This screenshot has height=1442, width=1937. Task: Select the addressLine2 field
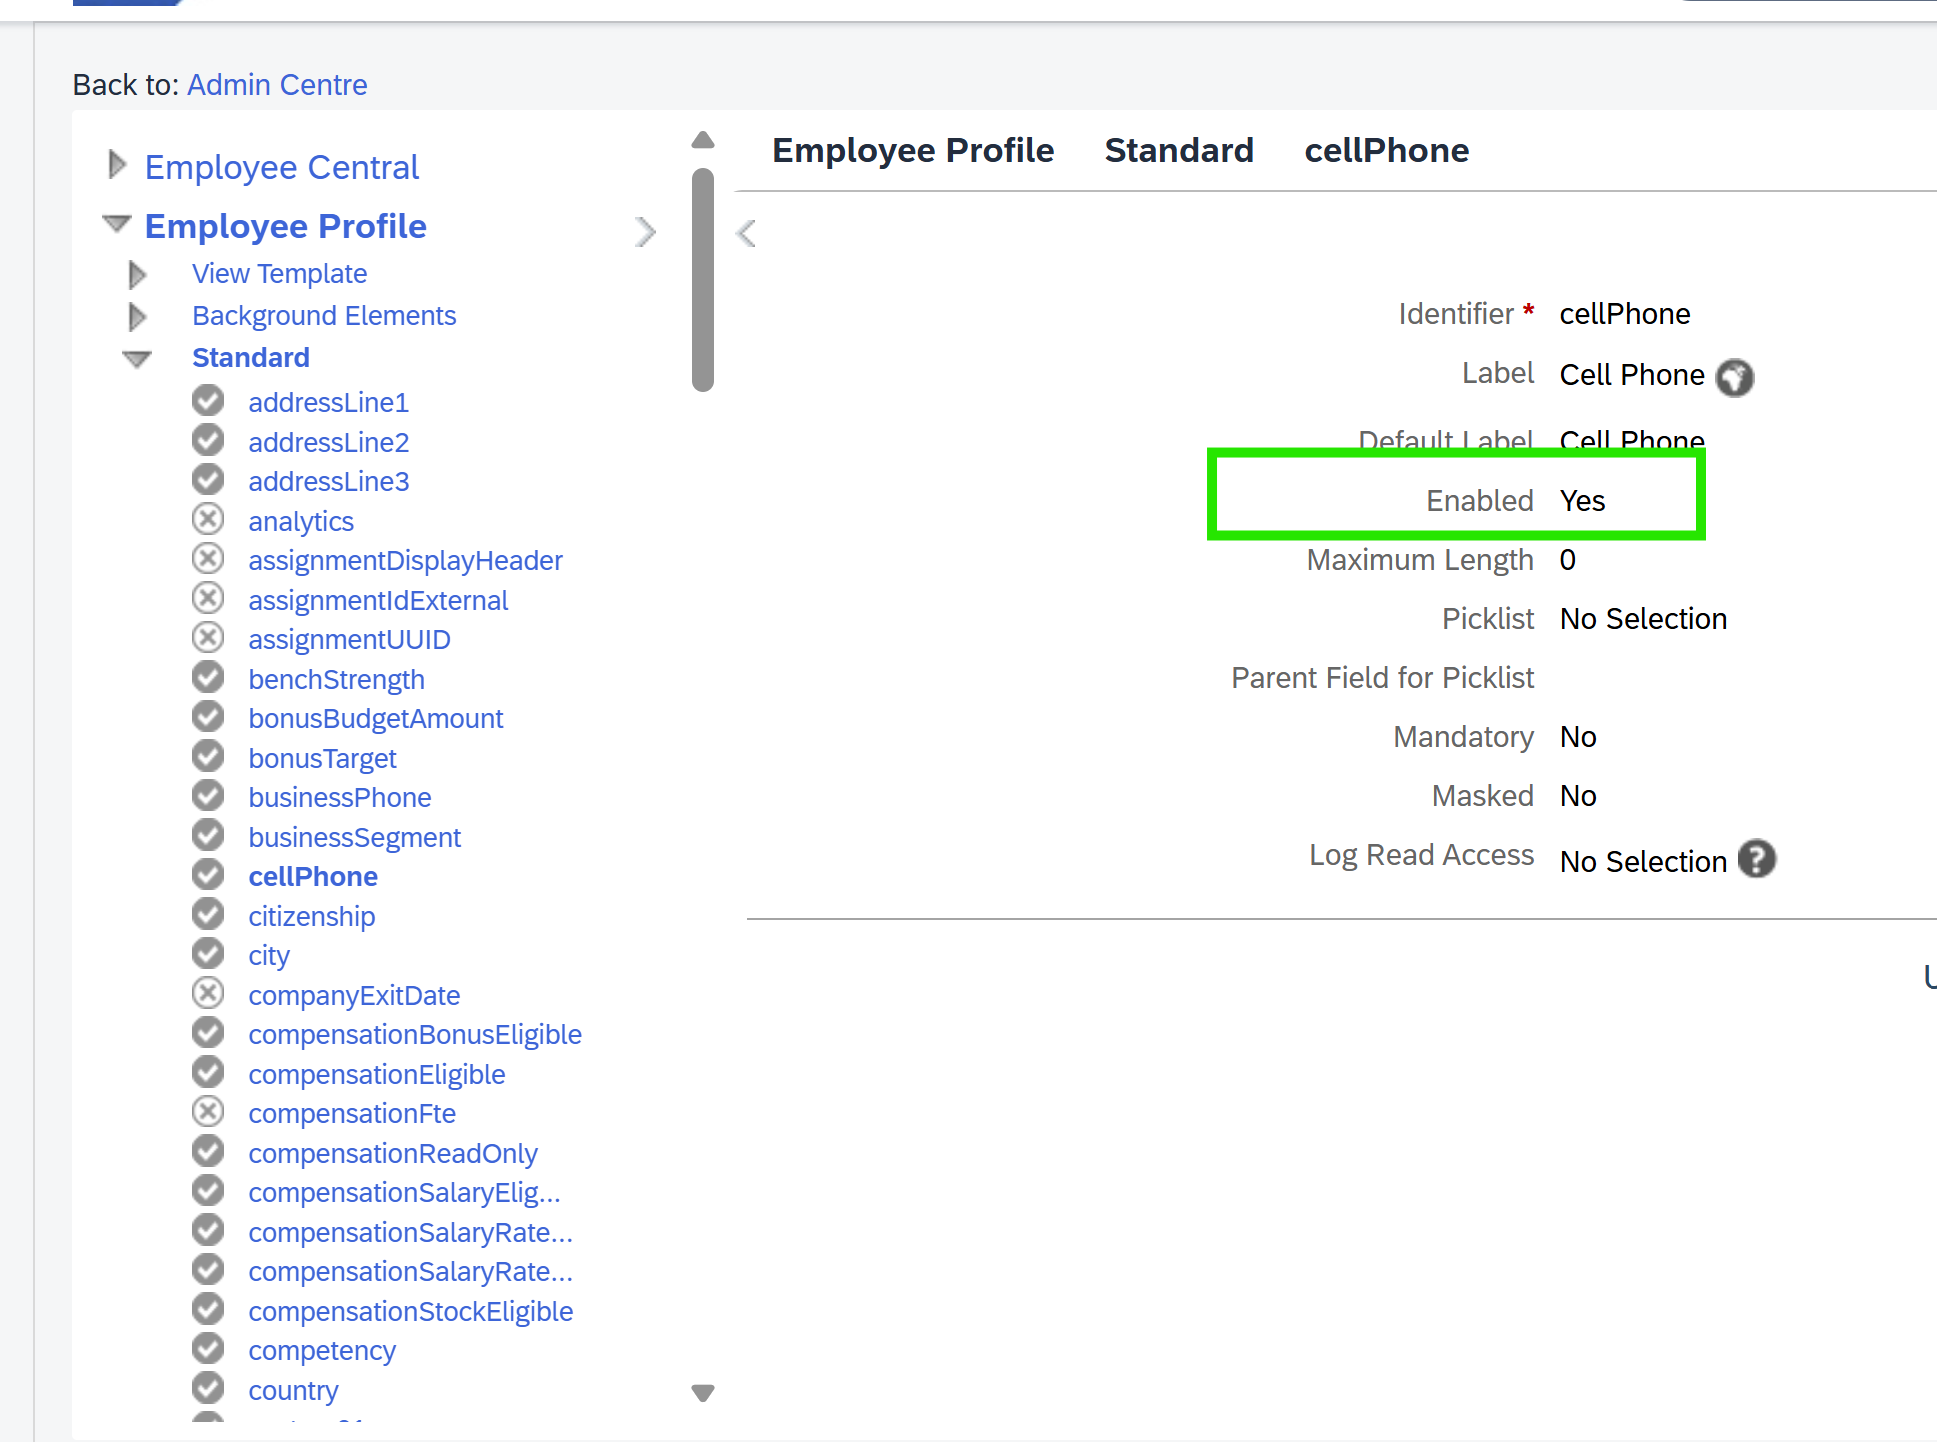coord(329,442)
